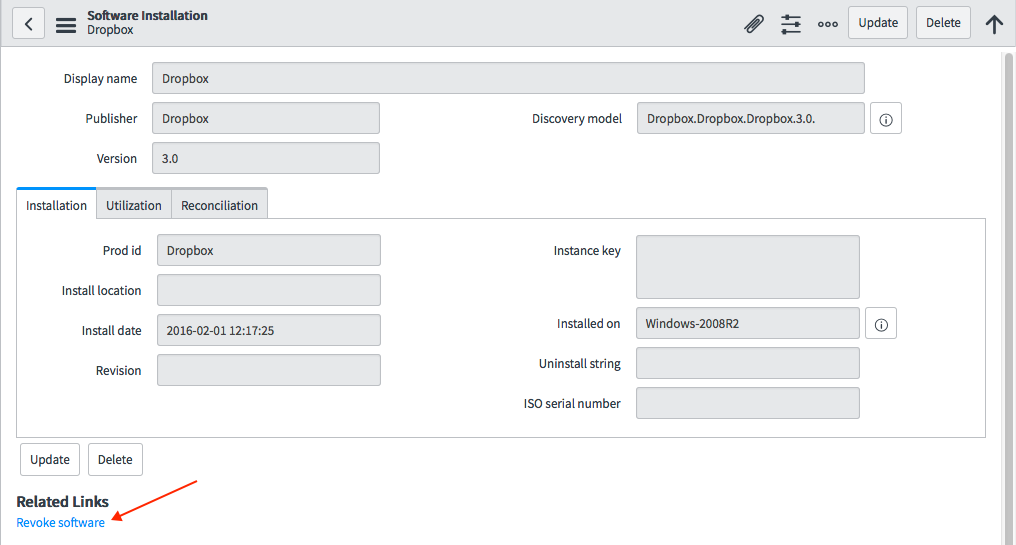Click Delete button in header

[x=943, y=23]
